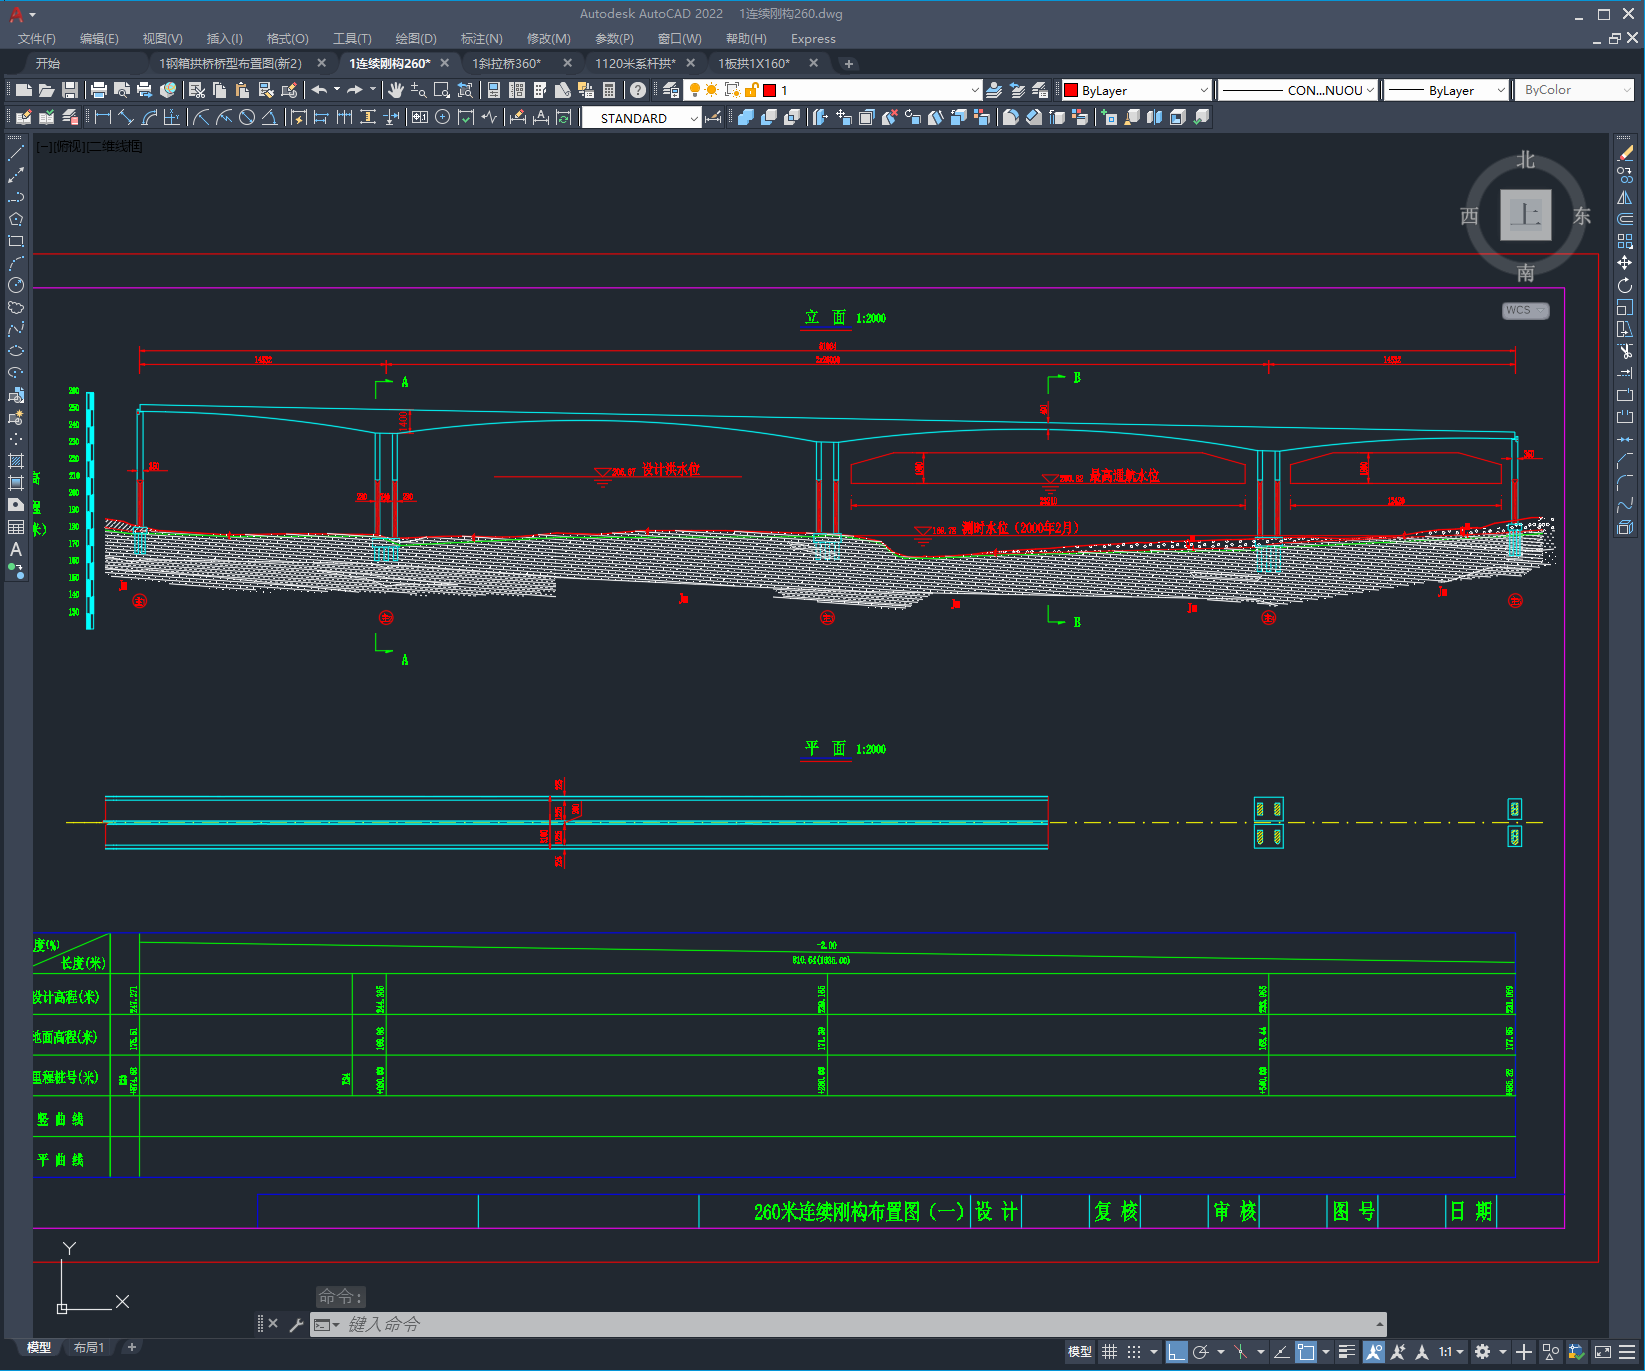Click the New drawing icon
Screen dimensions: 1645x1371
coord(24,90)
